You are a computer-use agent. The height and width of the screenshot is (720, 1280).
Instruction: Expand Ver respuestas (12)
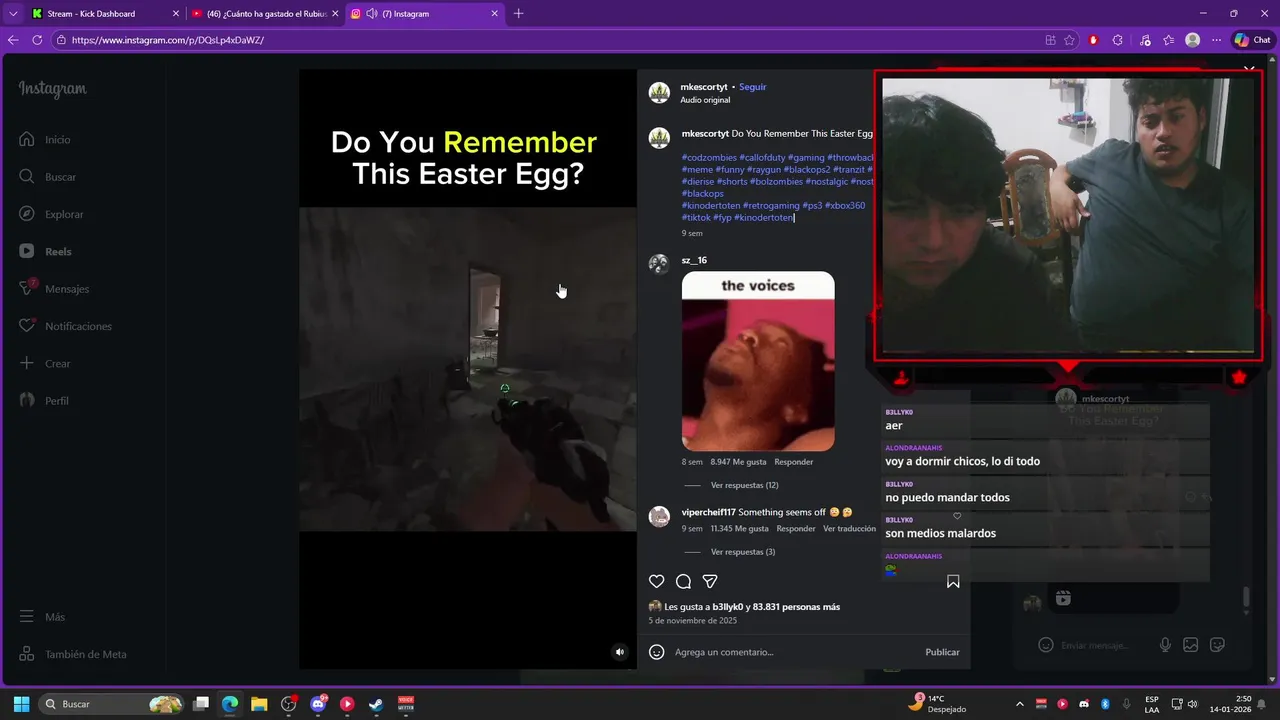click(x=744, y=485)
